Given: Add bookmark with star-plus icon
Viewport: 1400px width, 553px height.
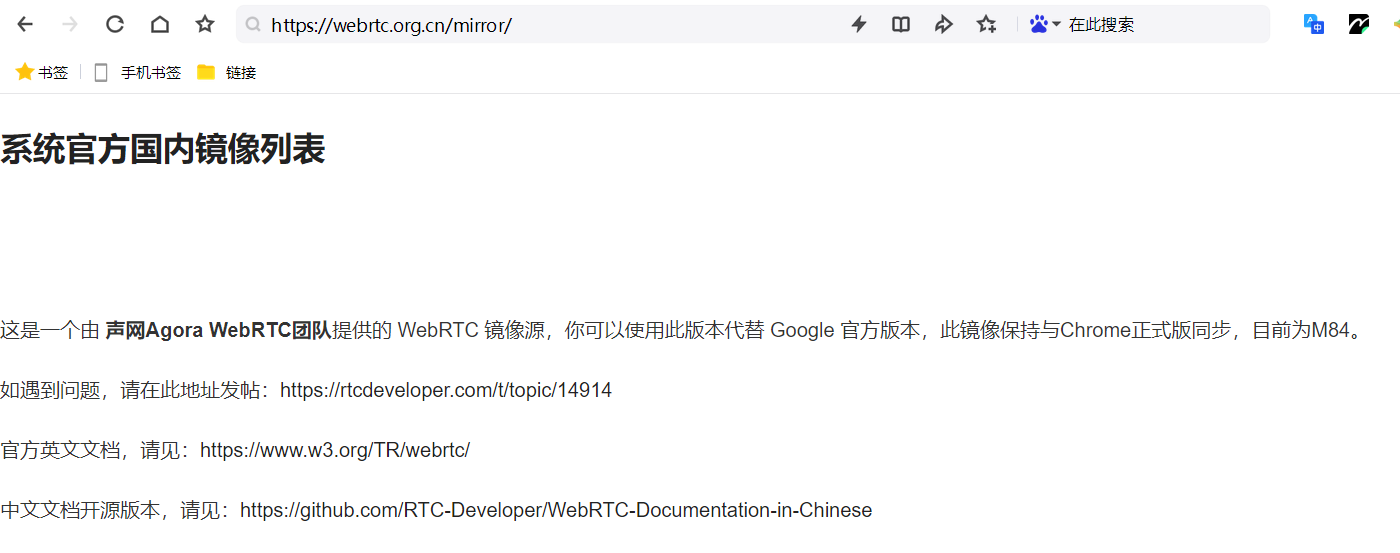Looking at the screenshot, I should [x=987, y=24].
